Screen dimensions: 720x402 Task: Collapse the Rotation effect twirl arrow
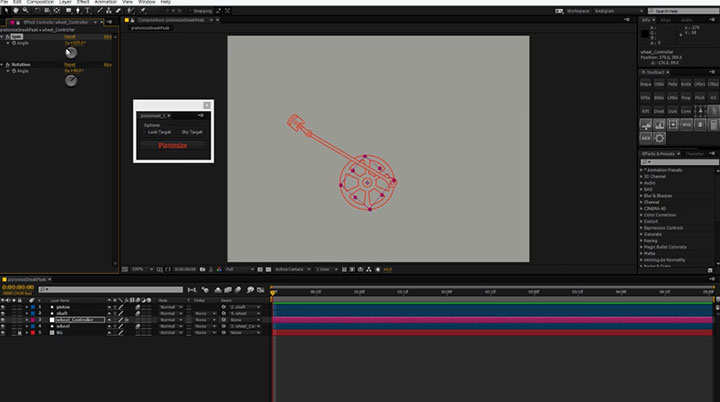click(2, 65)
